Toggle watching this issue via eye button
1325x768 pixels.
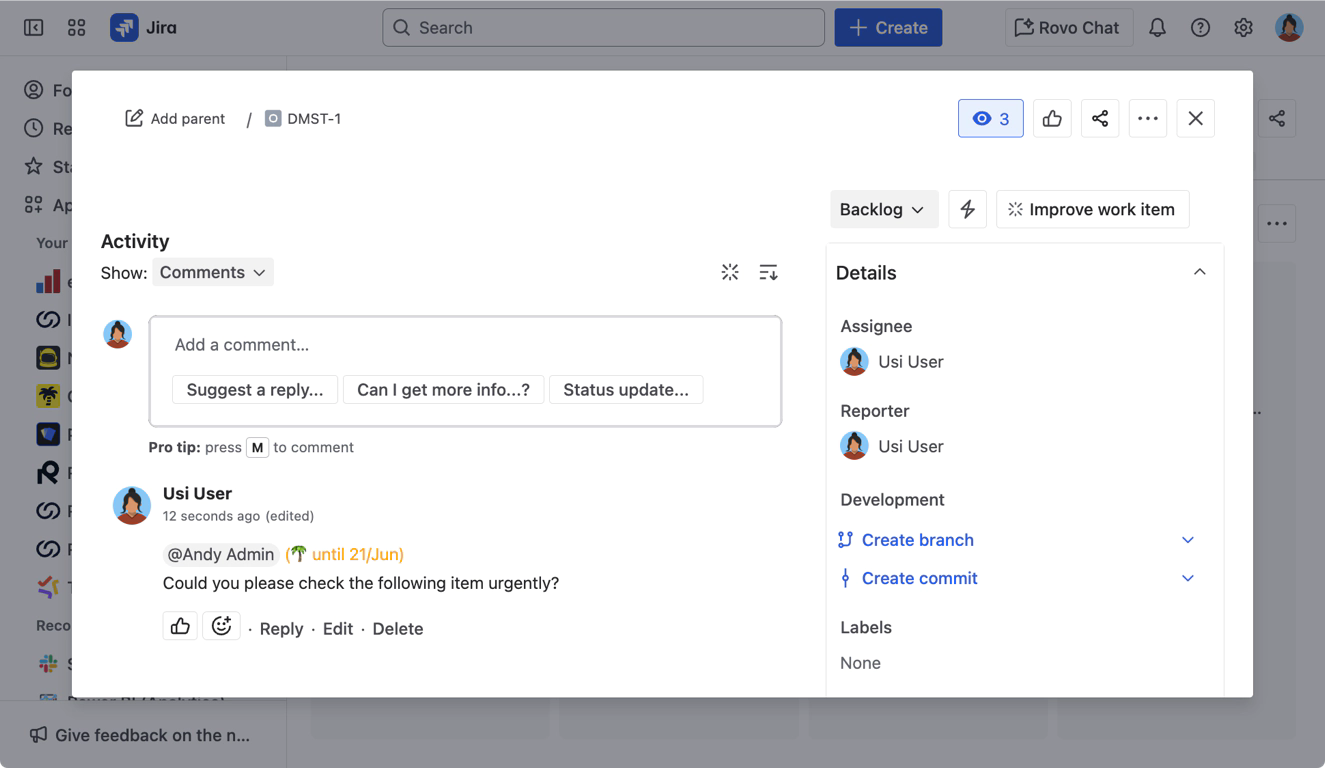pos(990,119)
